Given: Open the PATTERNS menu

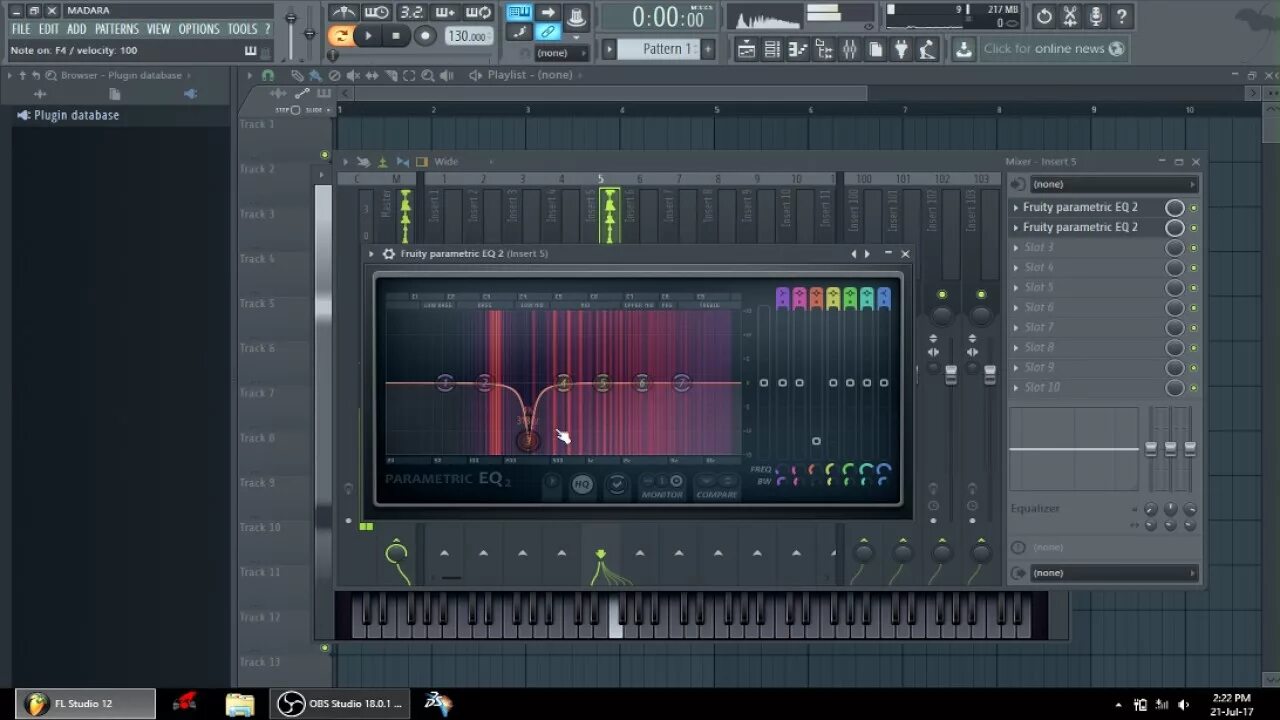Looking at the screenshot, I should pyautogui.click(x=117, y=29).
